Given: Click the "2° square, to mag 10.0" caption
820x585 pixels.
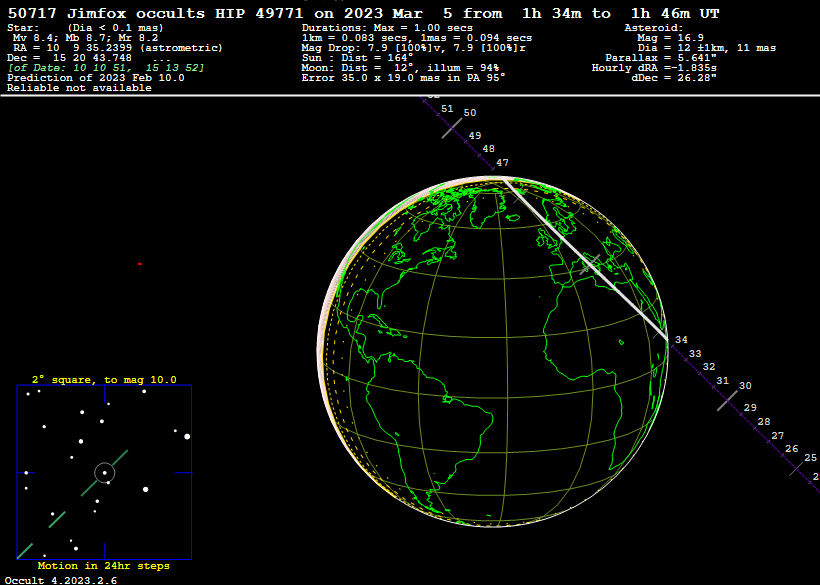Looking at the screenshot, I should click(104, 380).
